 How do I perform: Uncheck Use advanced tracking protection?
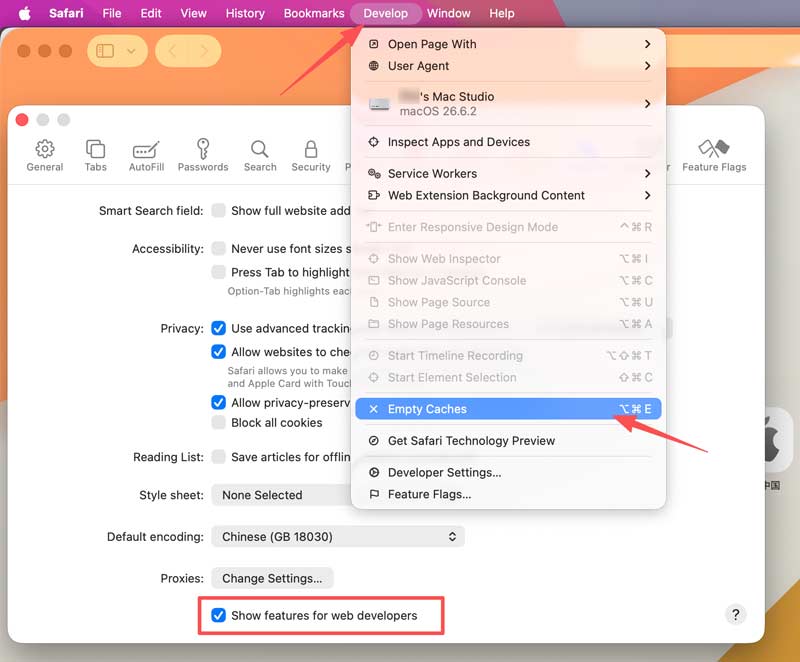point(218,328)
